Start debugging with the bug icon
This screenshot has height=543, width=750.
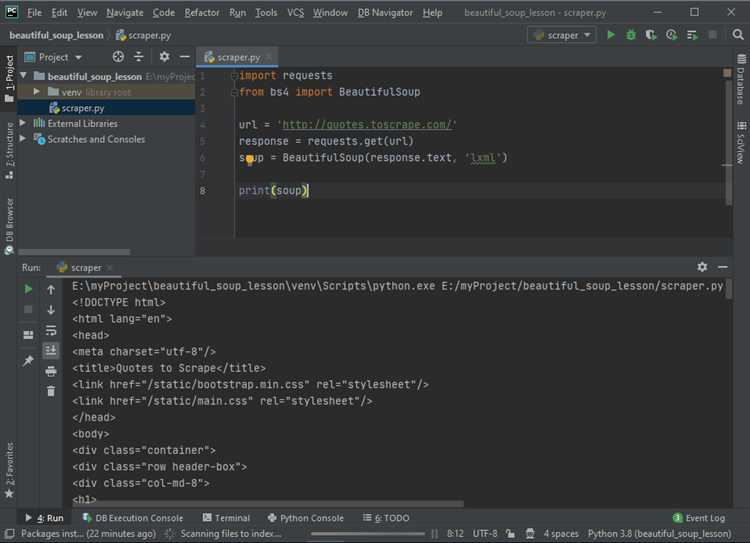click(x=631, y=35)
